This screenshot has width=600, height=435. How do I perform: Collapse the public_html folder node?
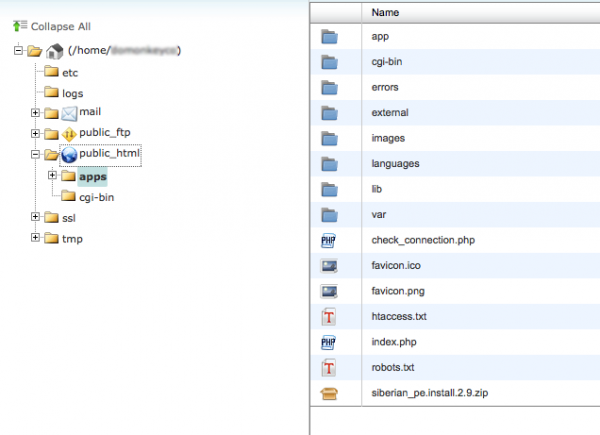(x=36, y=155)
